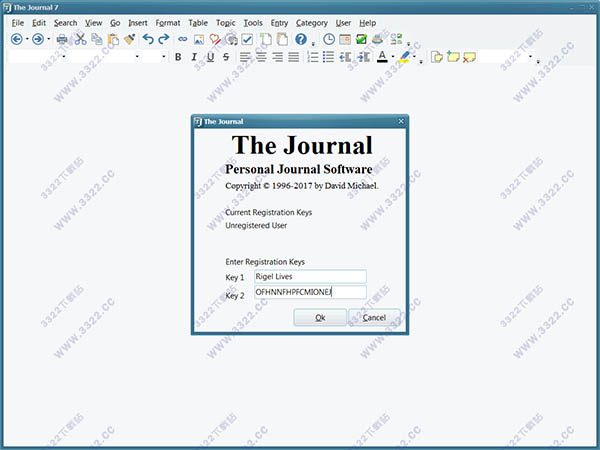Open the Insert menu
The image size is (600, 450).
point(138,23)
